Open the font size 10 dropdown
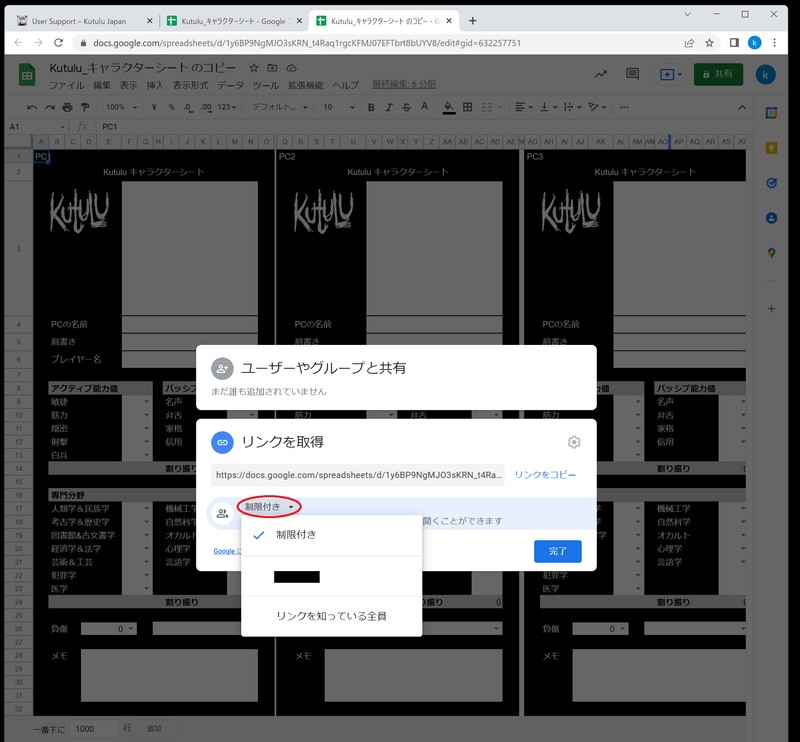The image size is (800, 742). pyautogui.click(x=339, y=107)
